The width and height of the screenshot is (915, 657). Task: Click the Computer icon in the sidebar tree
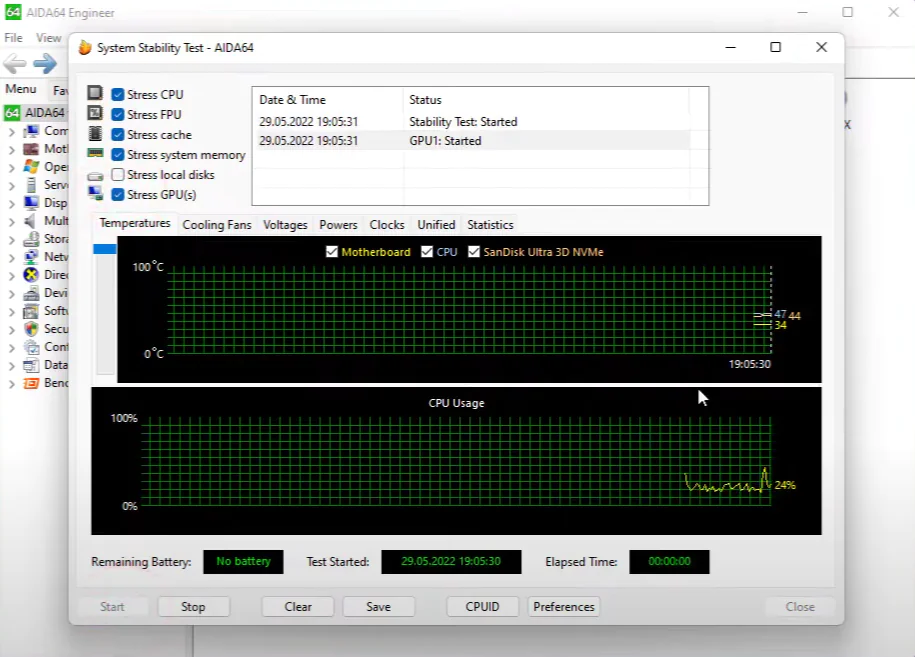pyautogui.click(x=31, y=131)
